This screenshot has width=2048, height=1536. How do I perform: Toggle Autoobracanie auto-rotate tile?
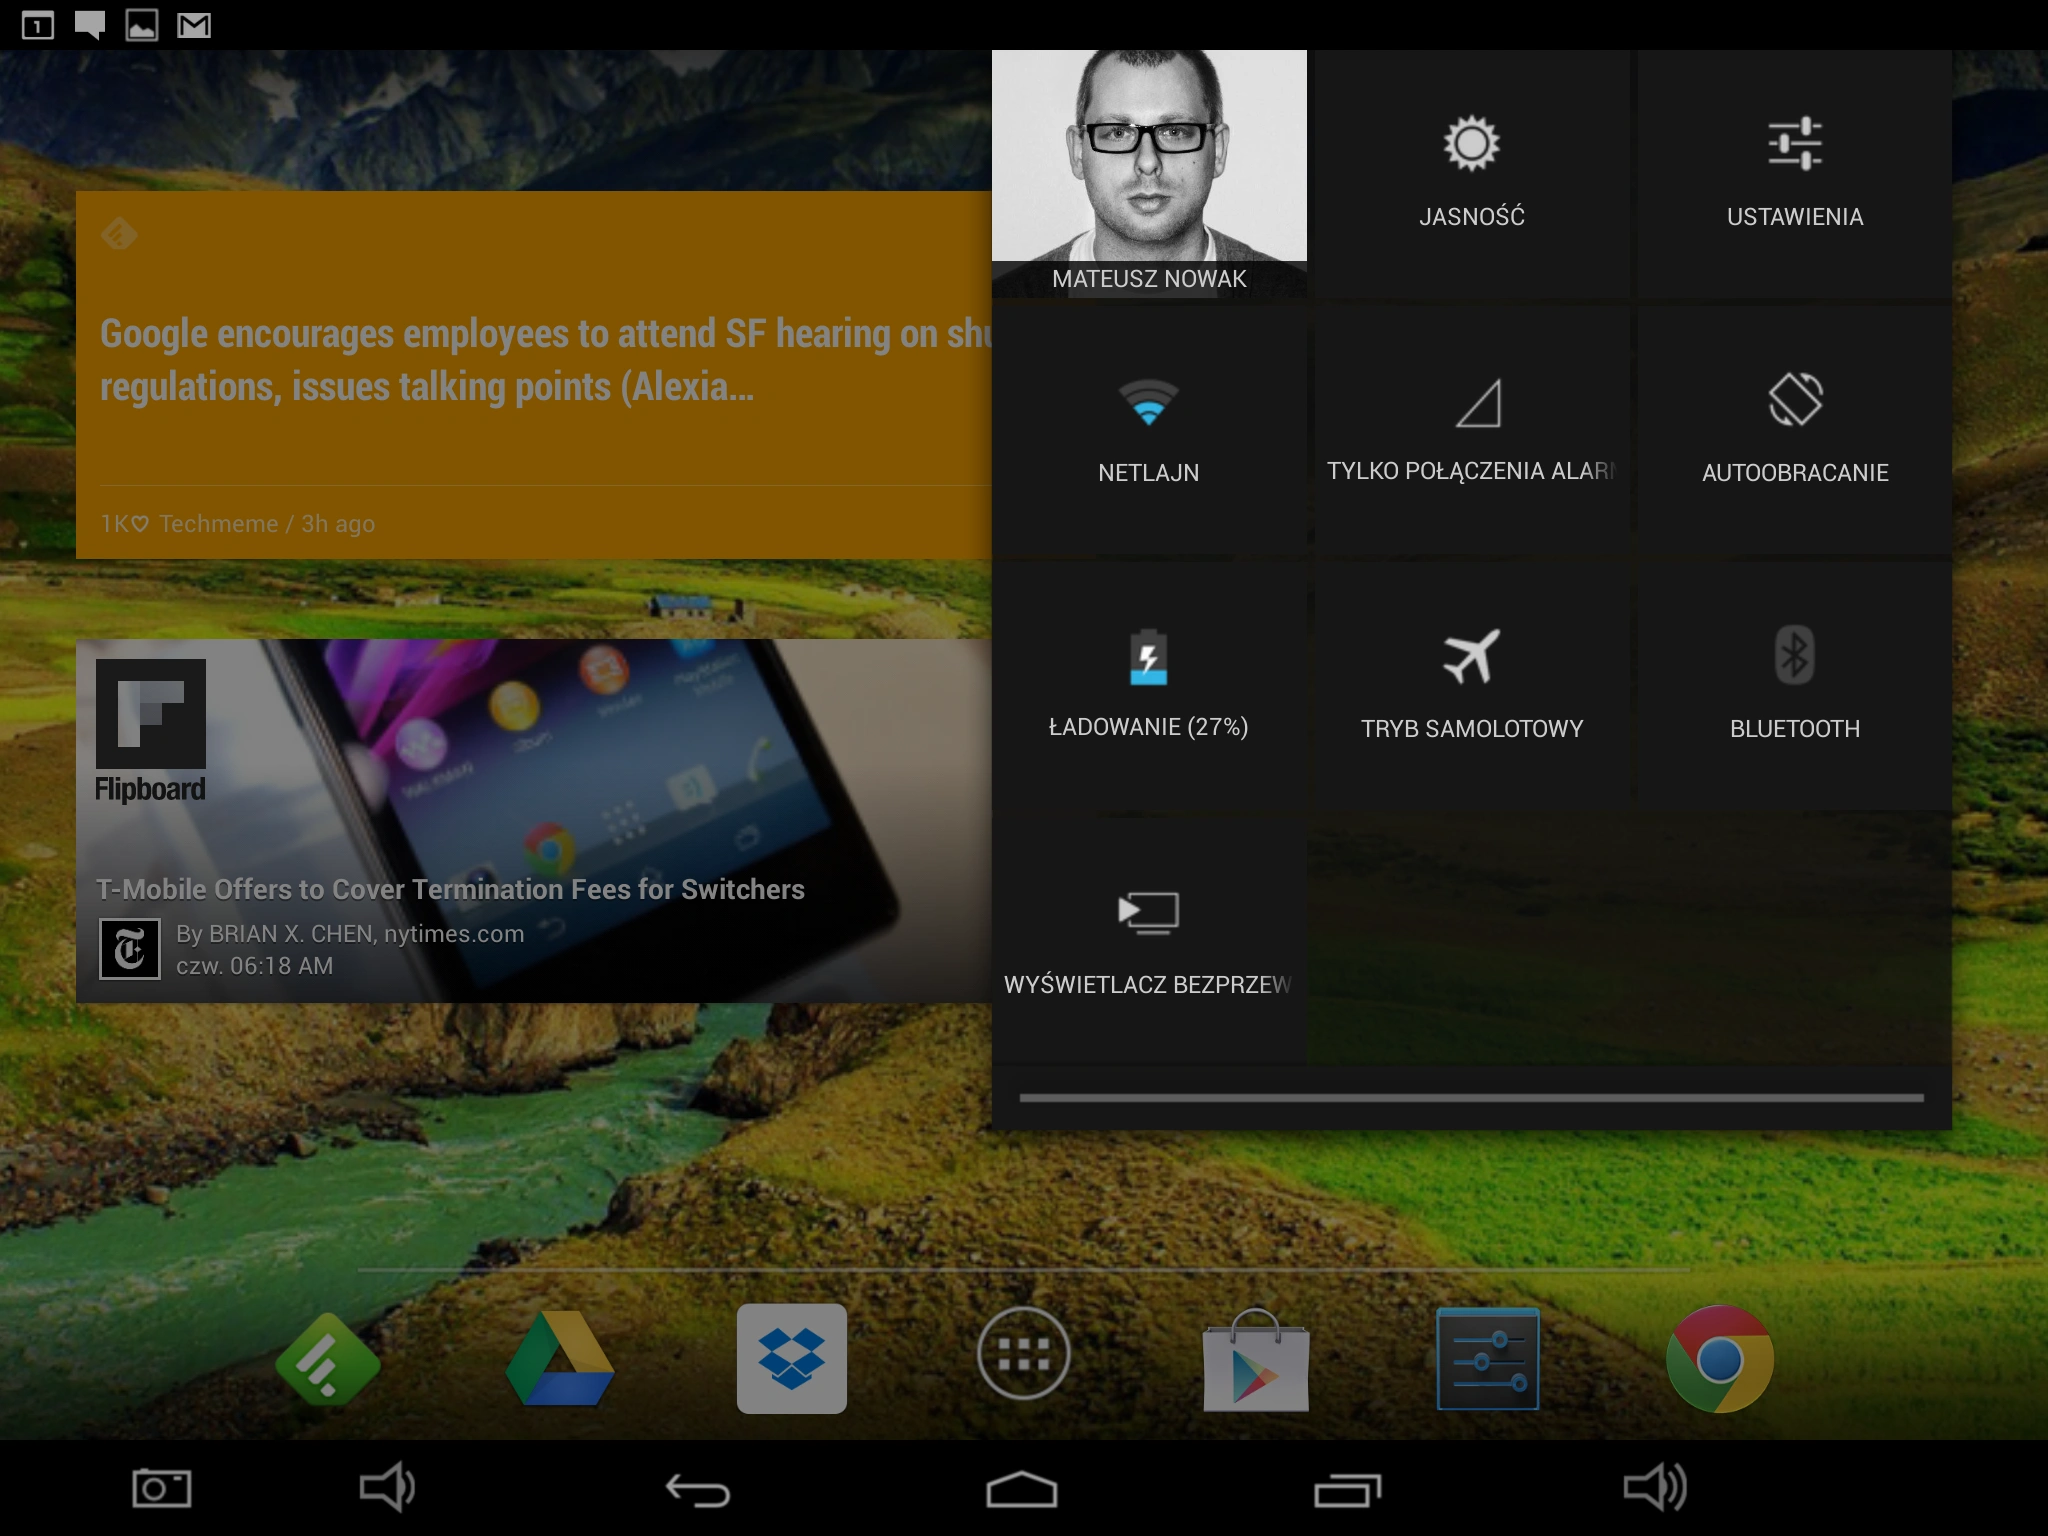(1795, 430)
